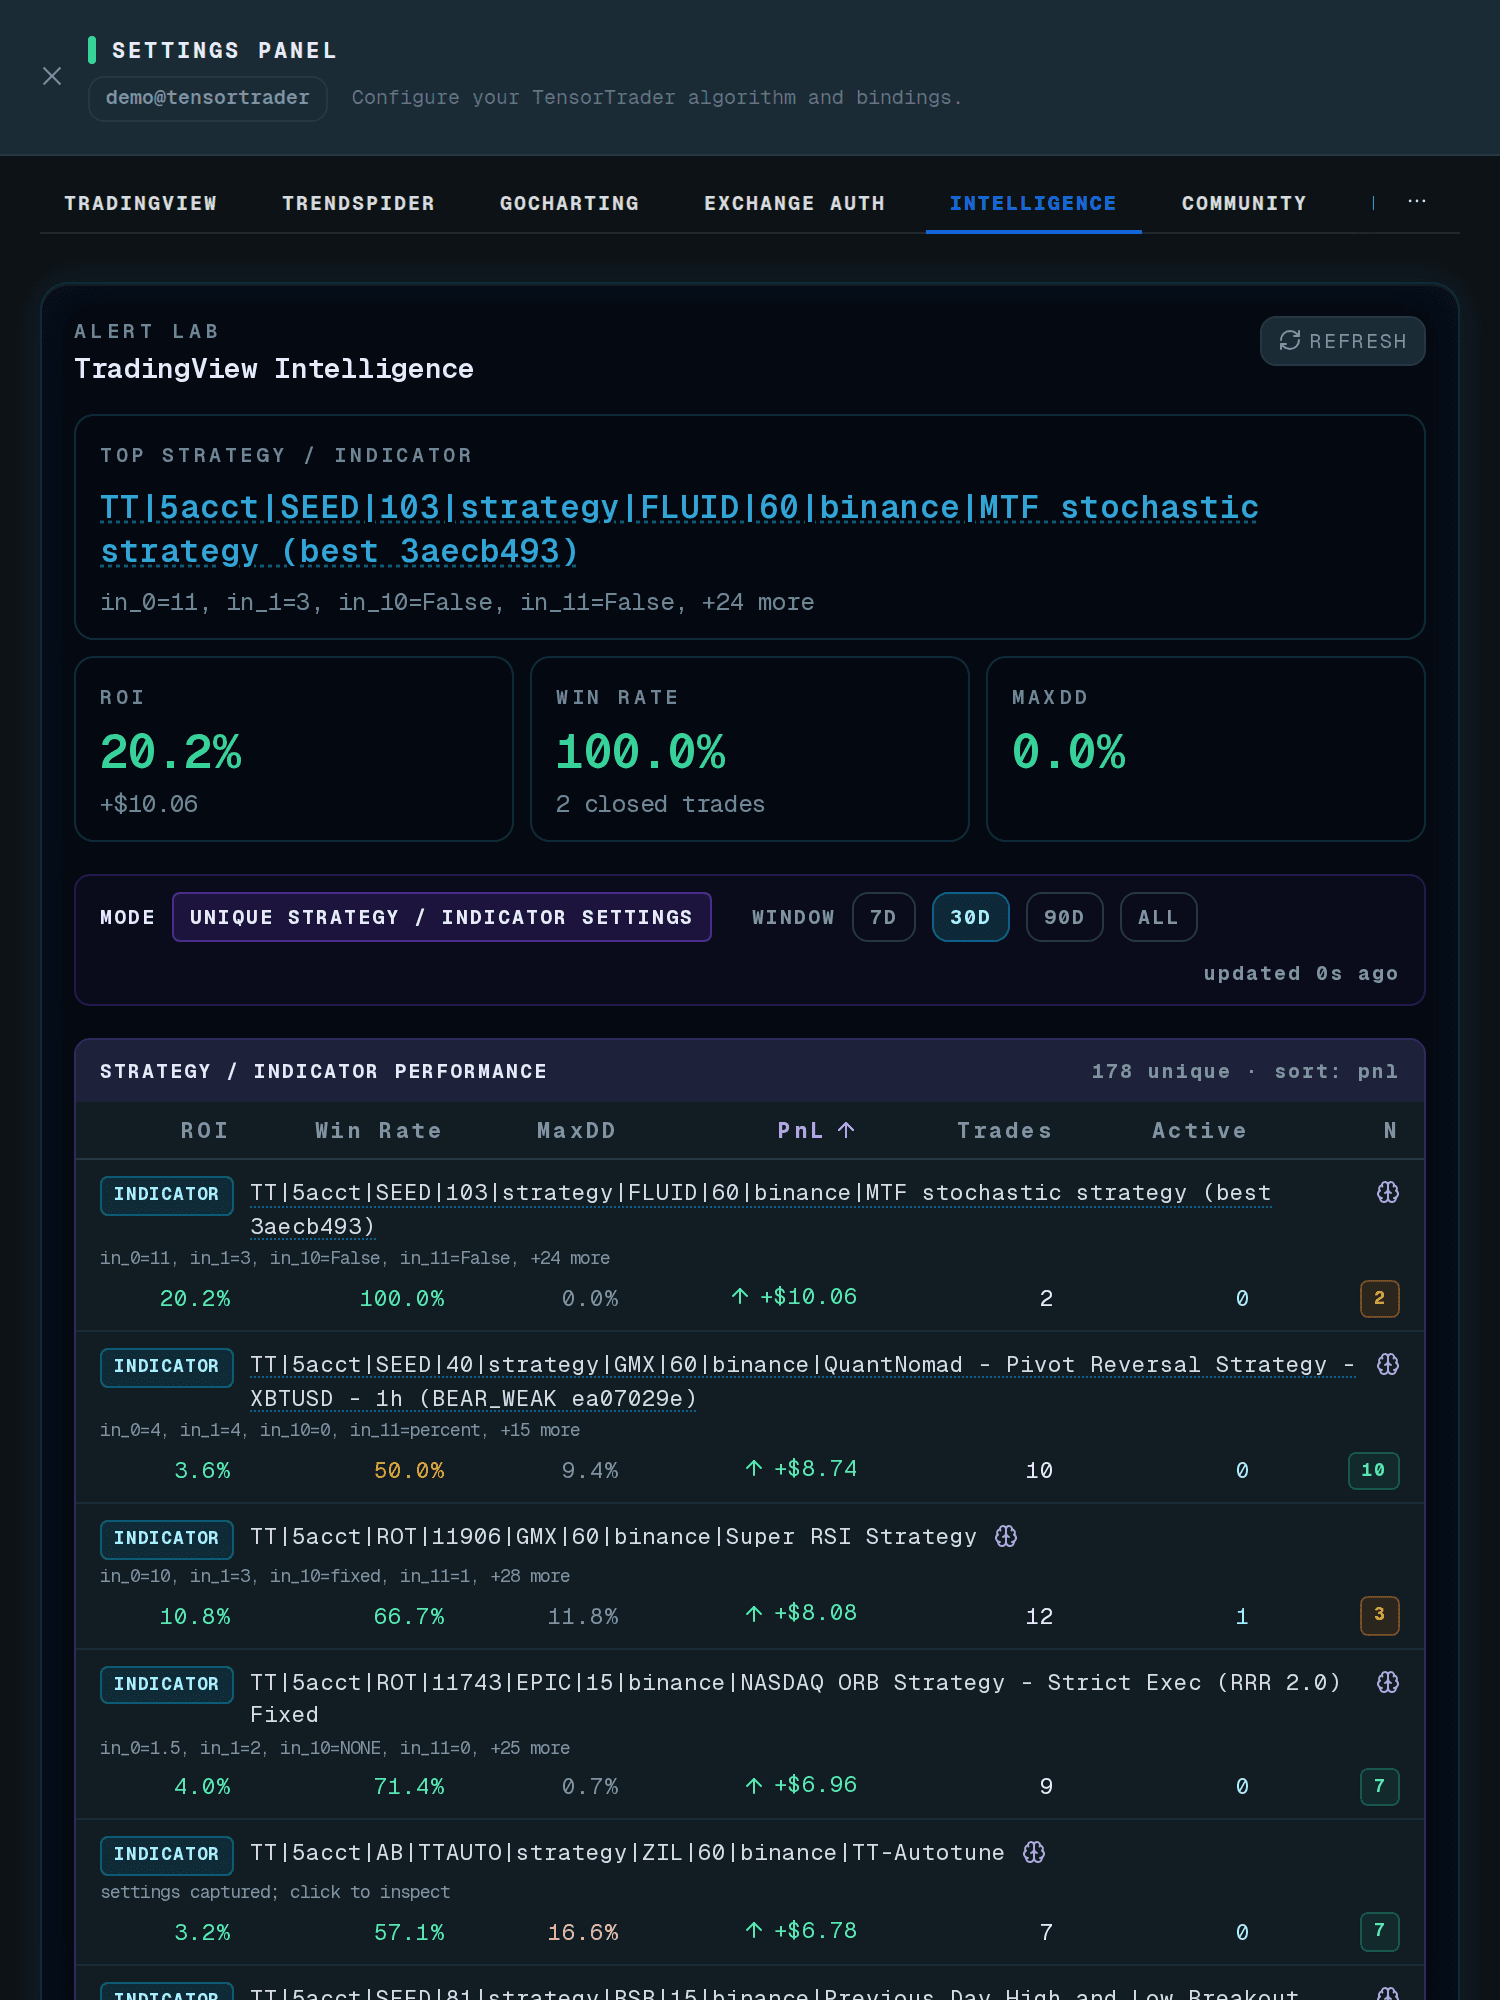Sort table by N column
The height and width of the screenshot is (2000, 1500).
[1390, 1130]
